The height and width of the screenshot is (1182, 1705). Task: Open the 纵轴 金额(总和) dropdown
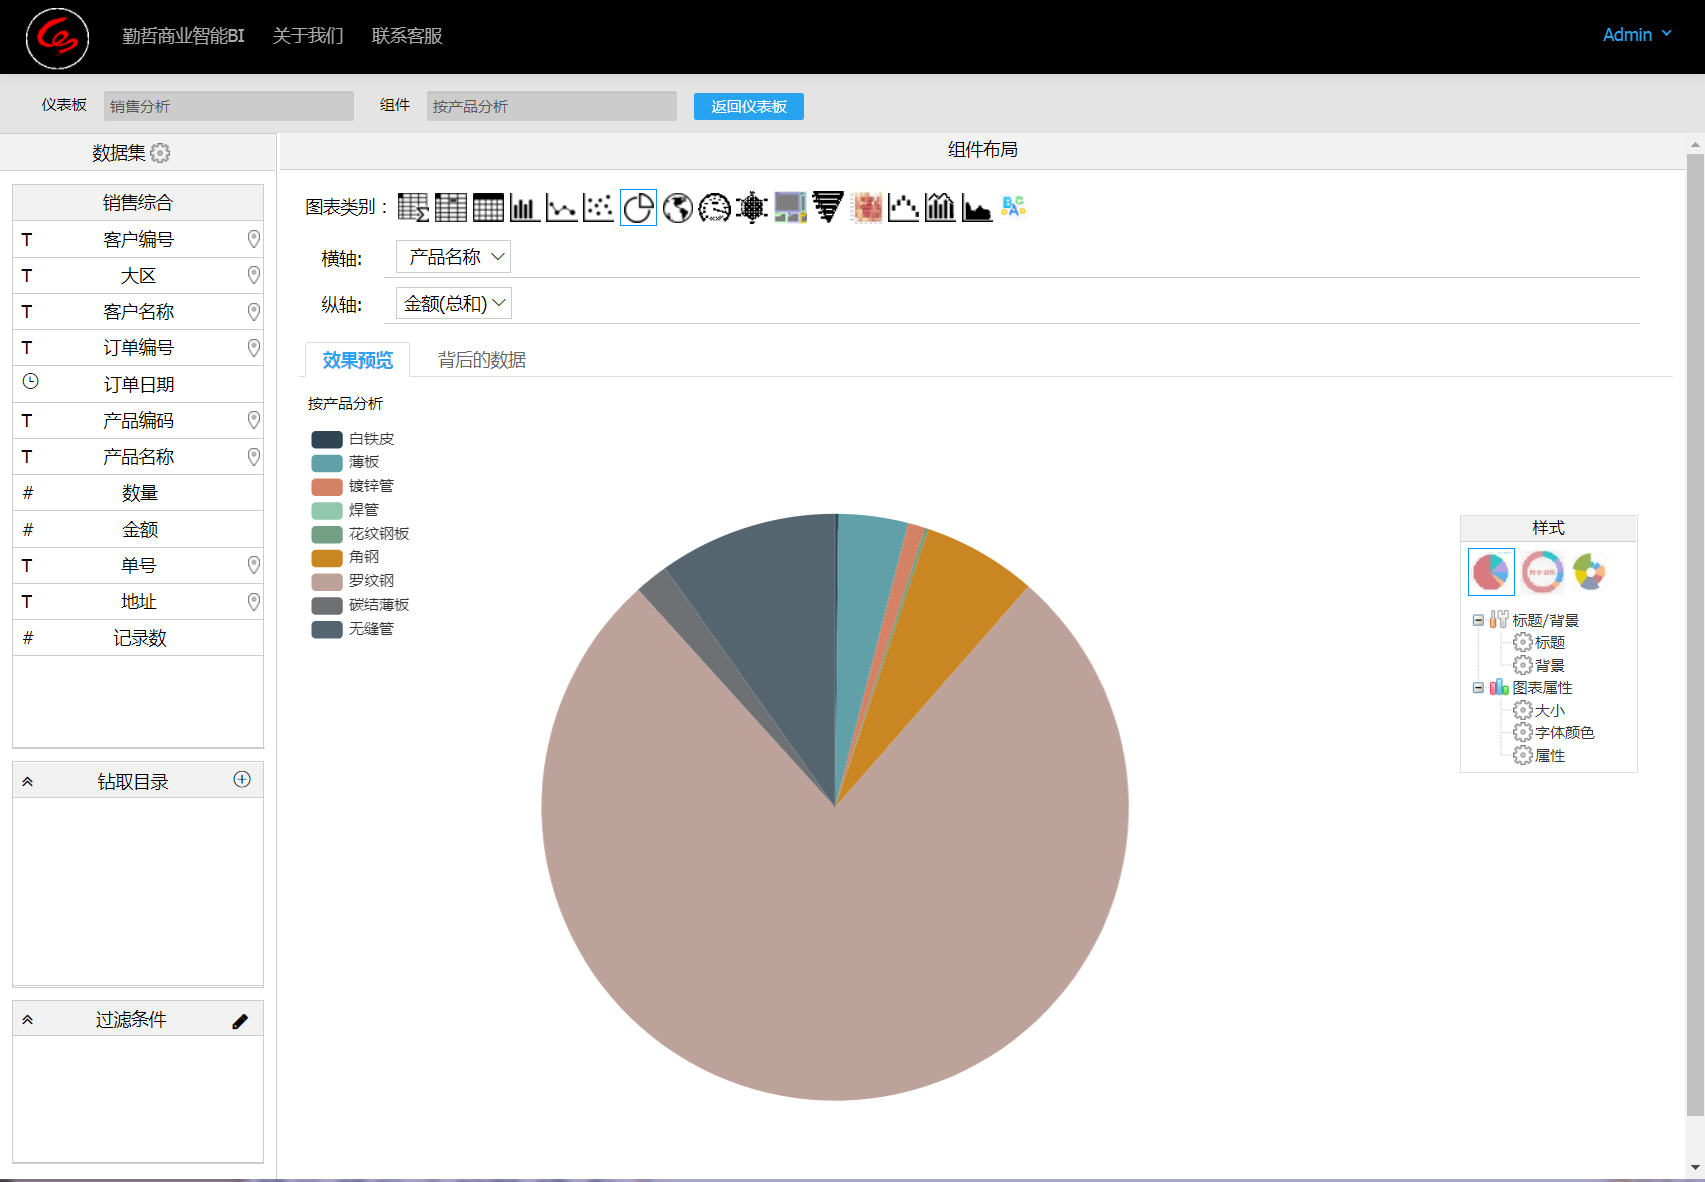[454, 304]
